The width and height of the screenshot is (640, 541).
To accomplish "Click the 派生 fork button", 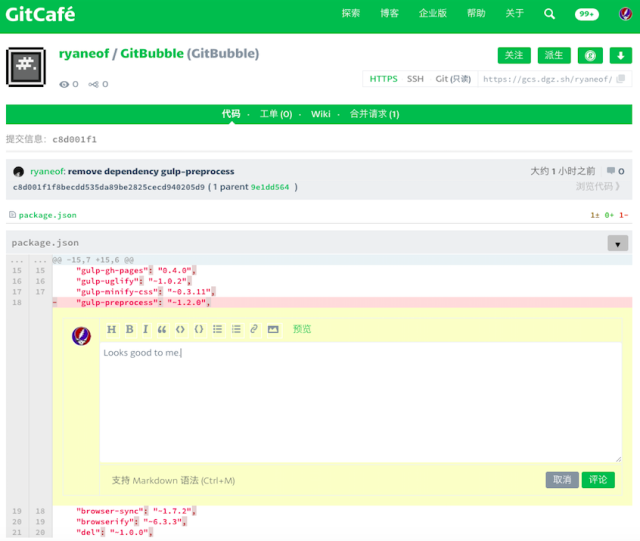I will tap(554, 56).
